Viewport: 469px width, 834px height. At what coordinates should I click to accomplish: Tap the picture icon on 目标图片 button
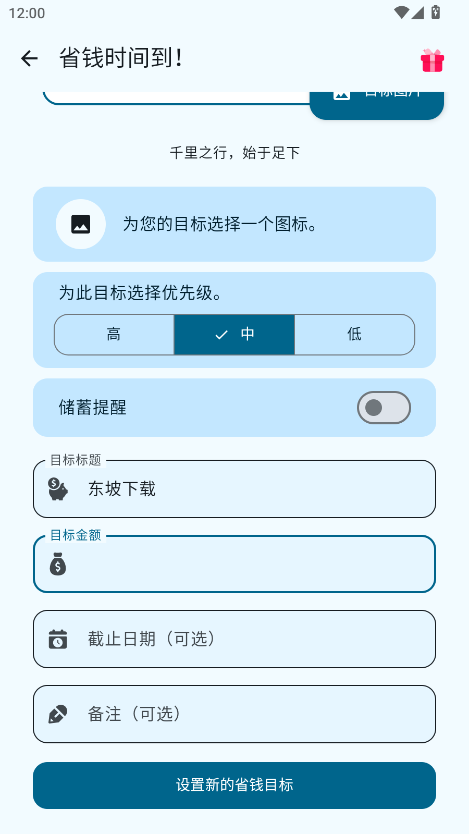click(x=341, y=94)
